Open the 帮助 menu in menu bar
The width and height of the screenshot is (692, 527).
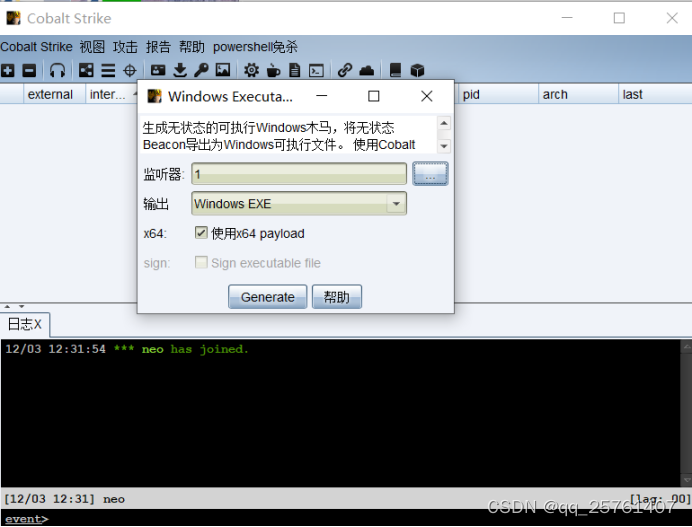tap(192, 47)
